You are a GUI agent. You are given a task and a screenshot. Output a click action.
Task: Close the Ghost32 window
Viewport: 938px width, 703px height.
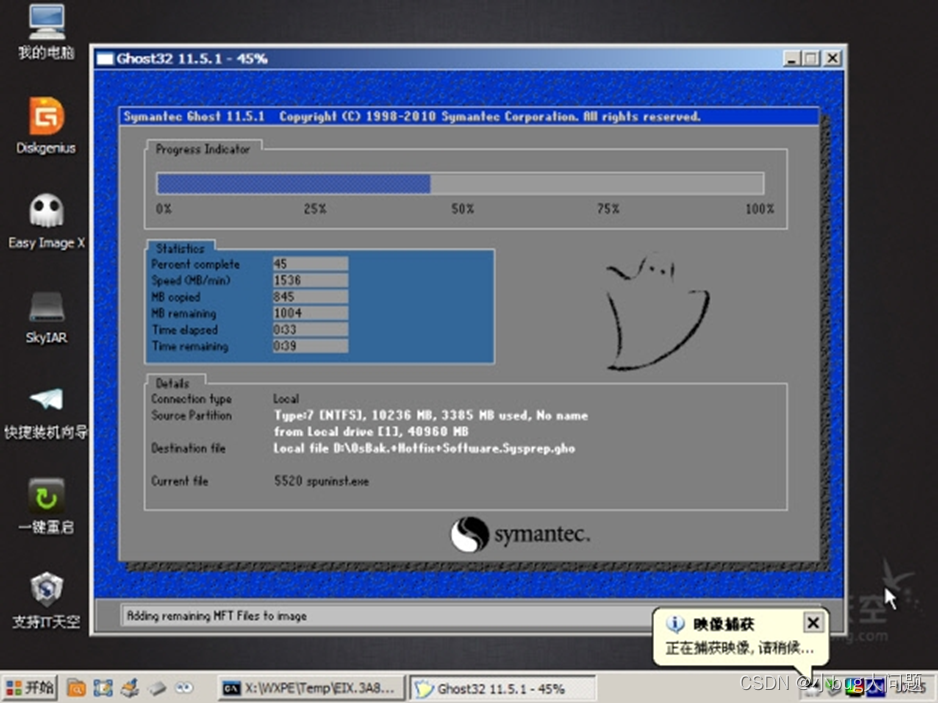[832, 58]
